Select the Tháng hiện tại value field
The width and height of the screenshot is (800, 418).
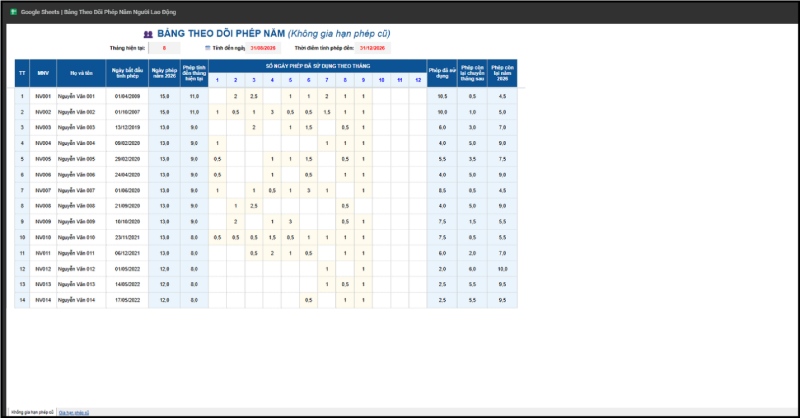tap(164, 47)
